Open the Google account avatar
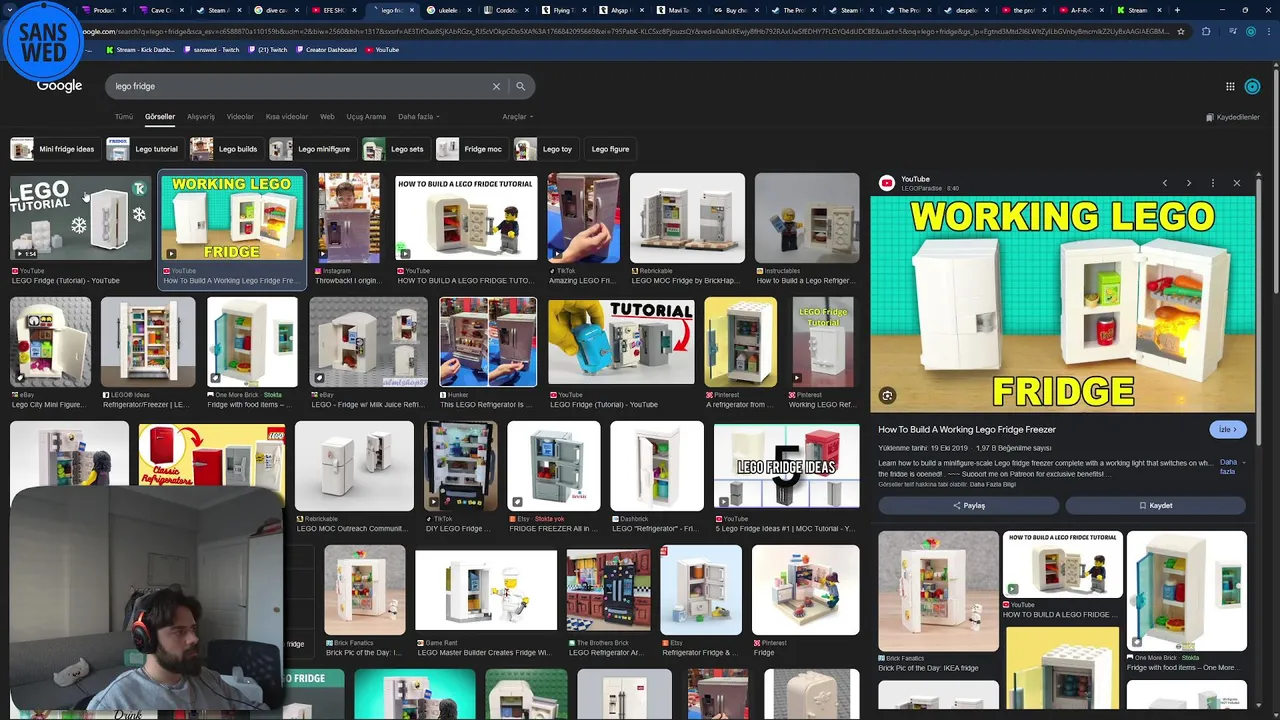Viewport: 1280px width, 720px height. pyautogui.click(x=1252, y=86)
